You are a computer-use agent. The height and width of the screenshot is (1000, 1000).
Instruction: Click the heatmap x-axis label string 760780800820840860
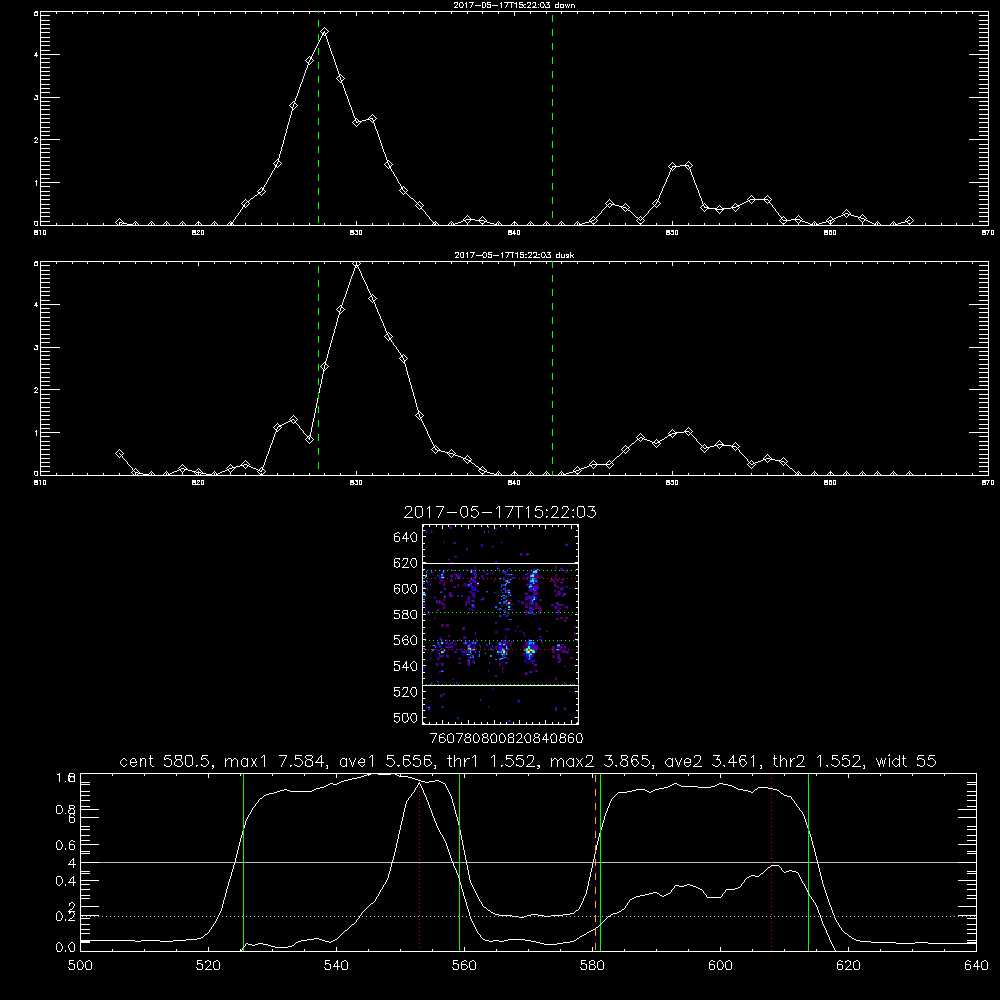(x=506, y=738)
